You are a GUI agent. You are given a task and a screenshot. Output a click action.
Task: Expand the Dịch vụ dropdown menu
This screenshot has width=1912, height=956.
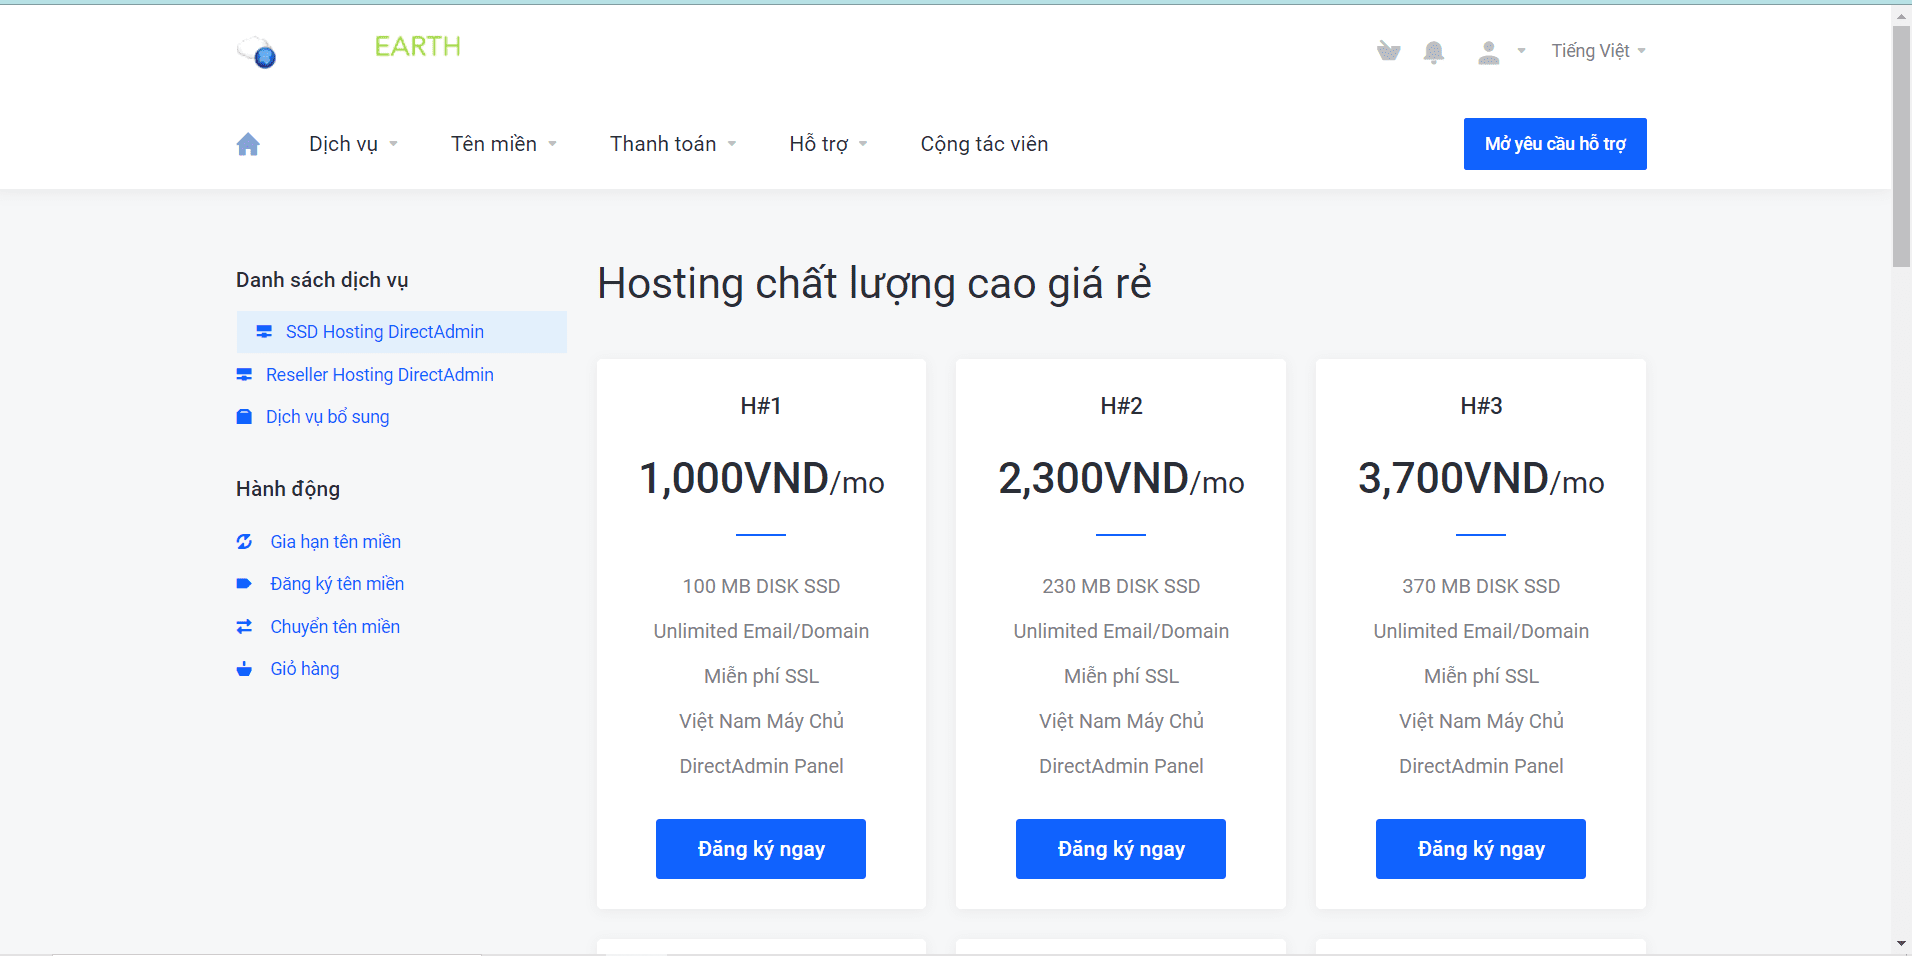click(353, 144)
